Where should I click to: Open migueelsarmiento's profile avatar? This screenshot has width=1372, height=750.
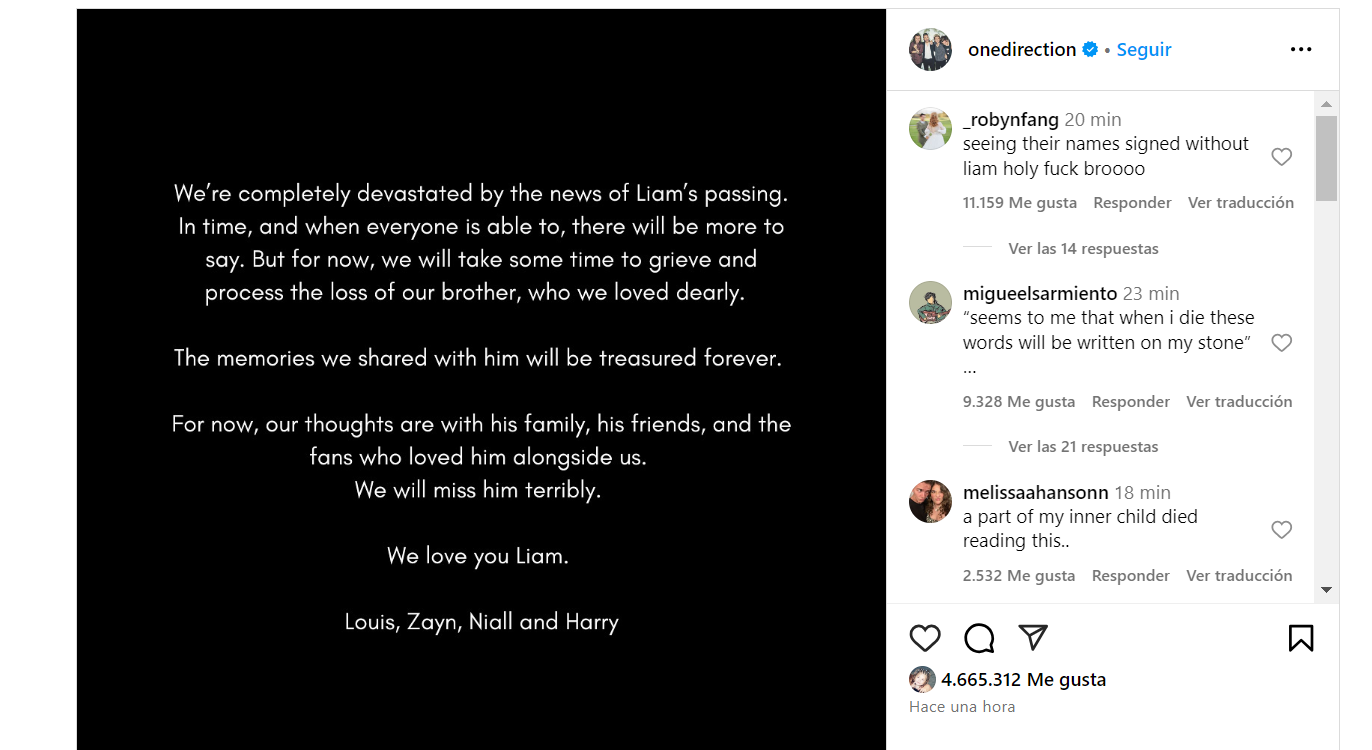click(x=930, y=303)
